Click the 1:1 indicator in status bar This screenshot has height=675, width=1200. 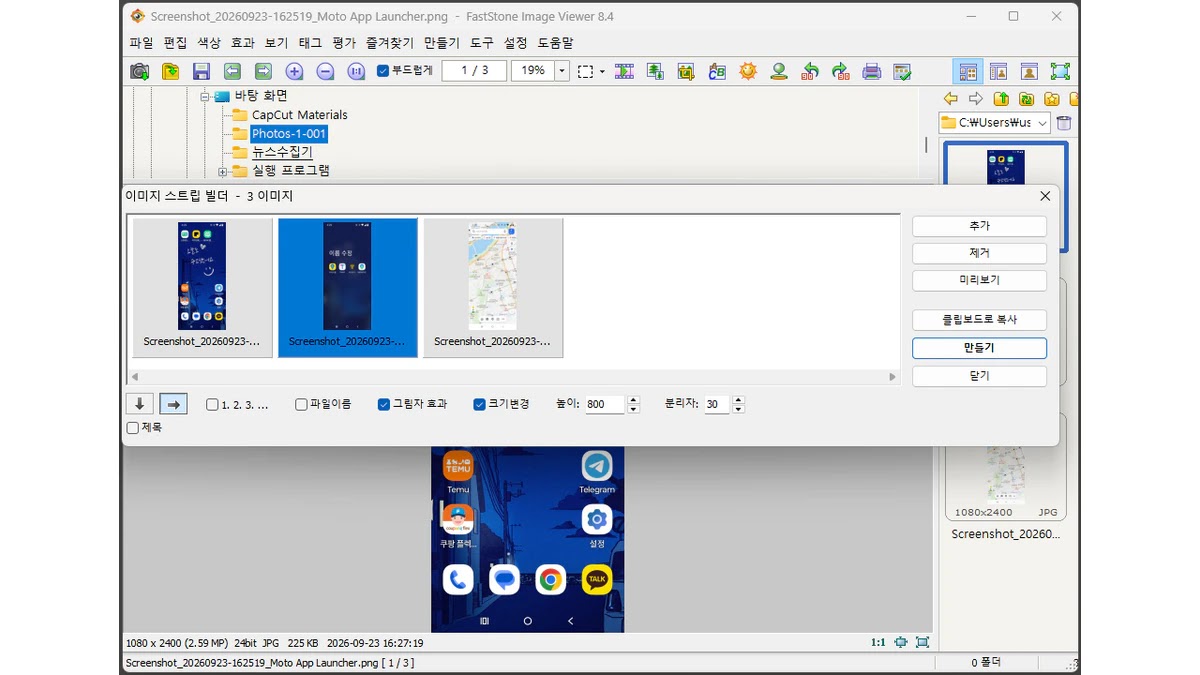(877, 642)
